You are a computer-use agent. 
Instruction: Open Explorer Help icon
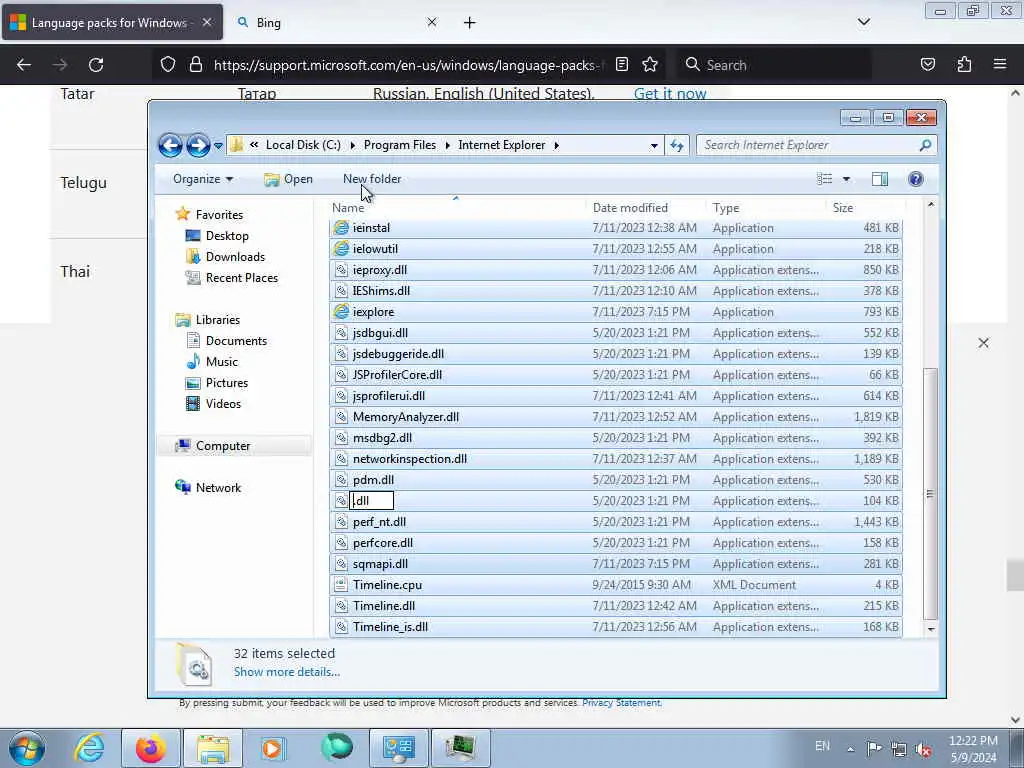(x=916, y=179)
